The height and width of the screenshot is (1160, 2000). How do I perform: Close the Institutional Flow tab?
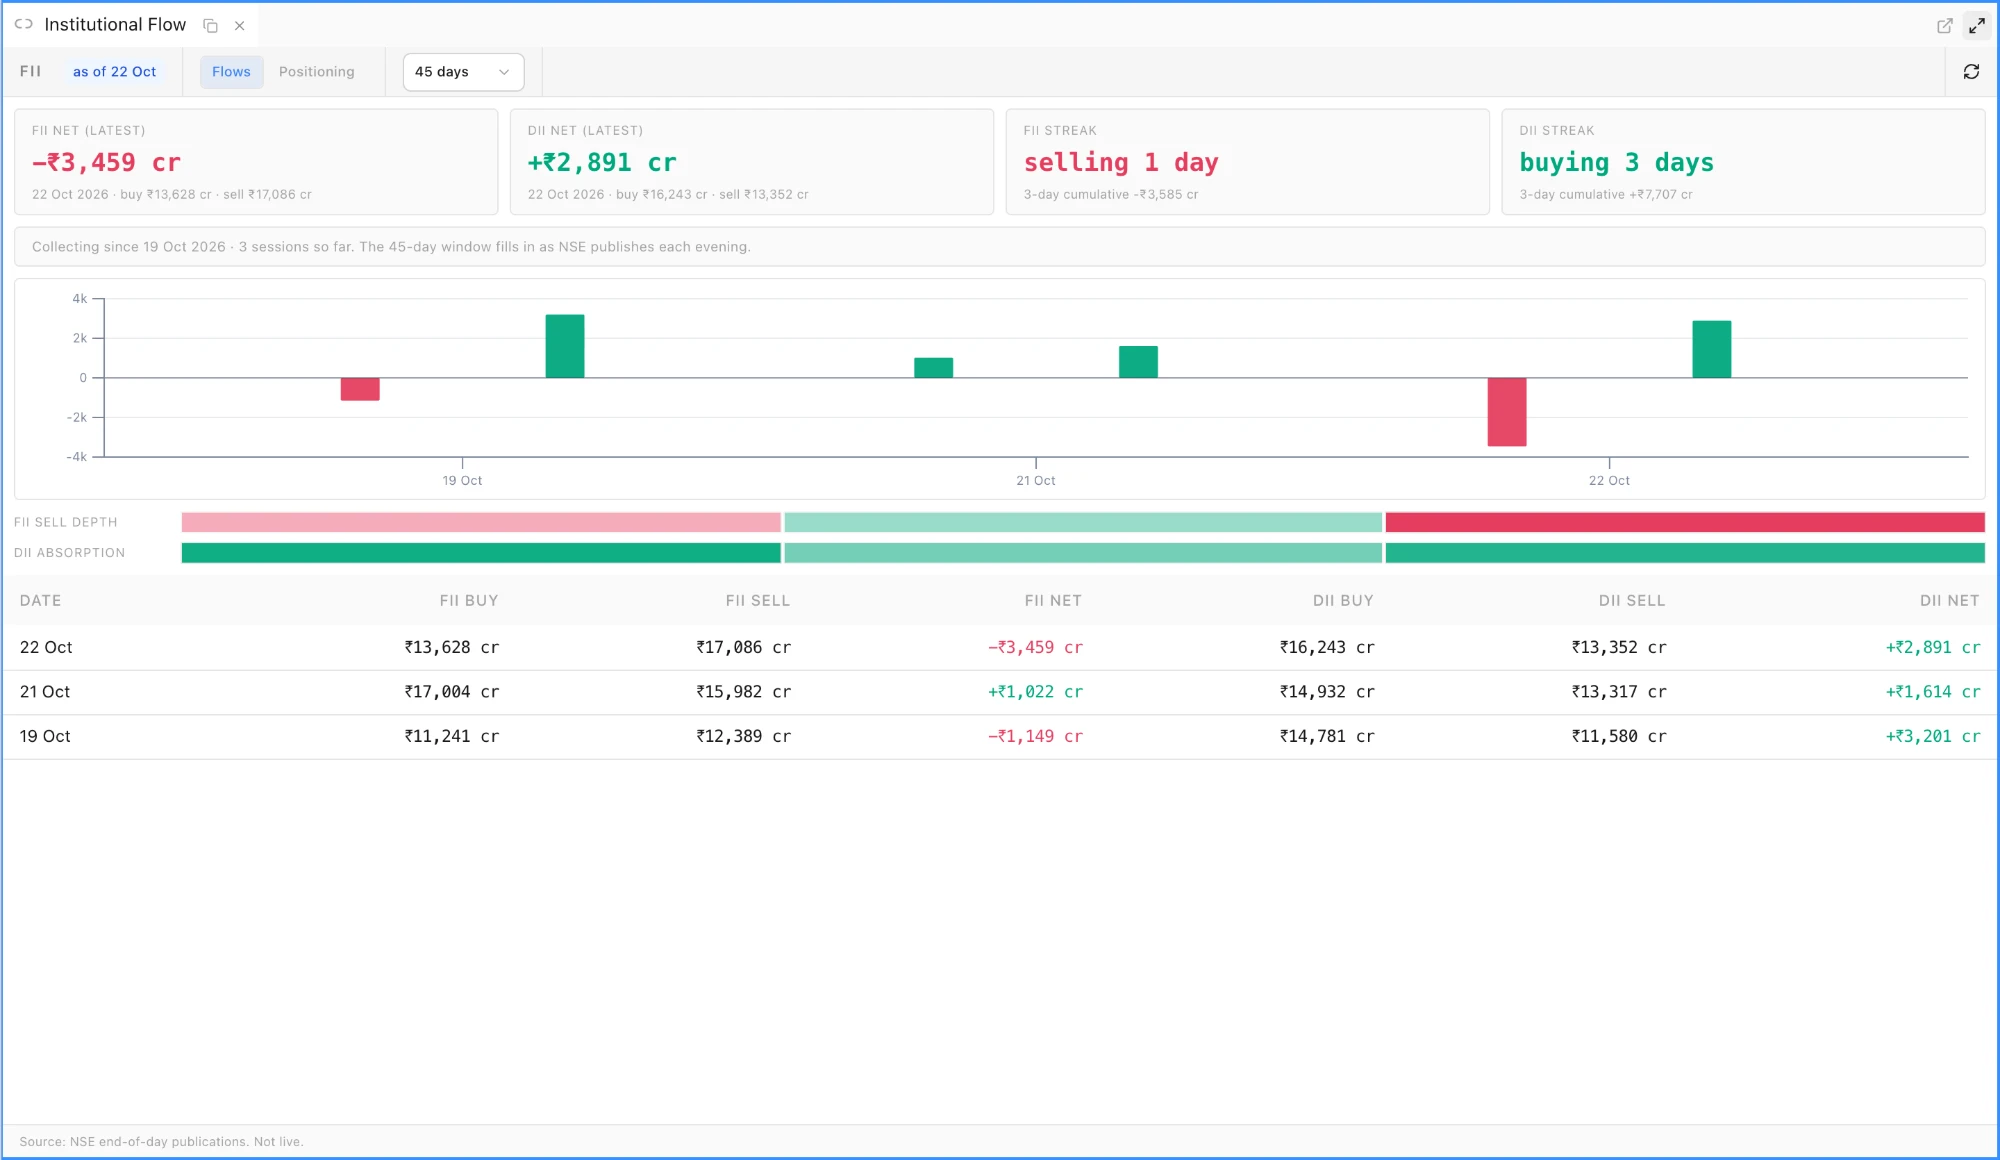click(240, 26)
